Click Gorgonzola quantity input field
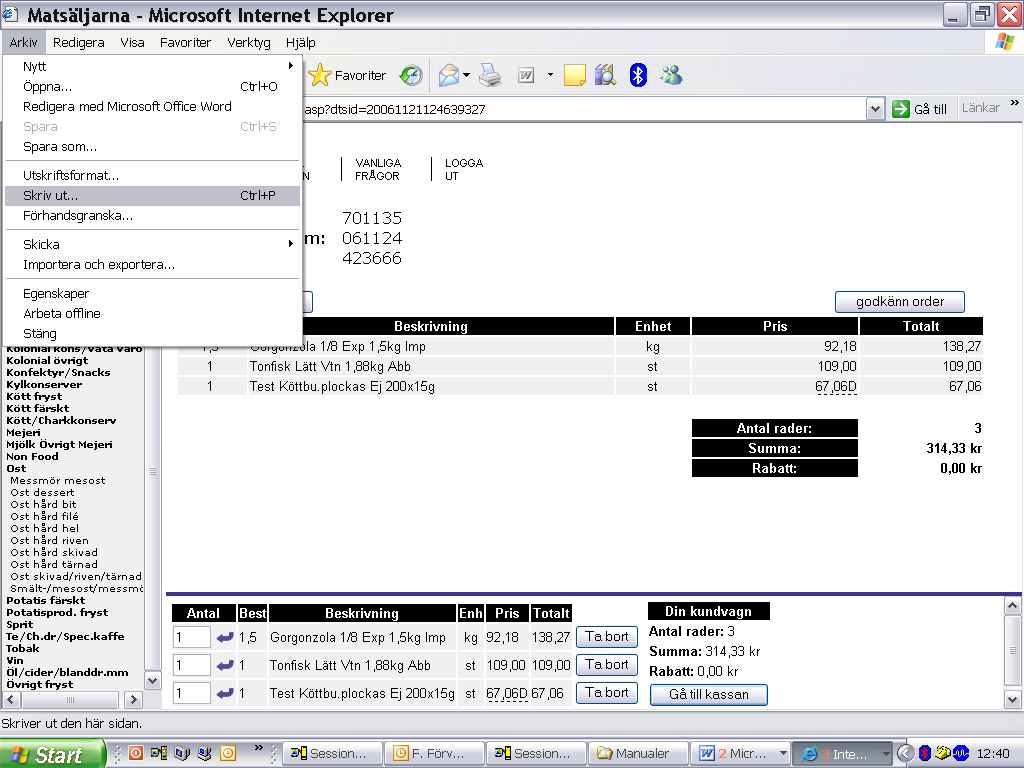Image resolution: width=1024 pixels, height=768 pixels. 192,637
